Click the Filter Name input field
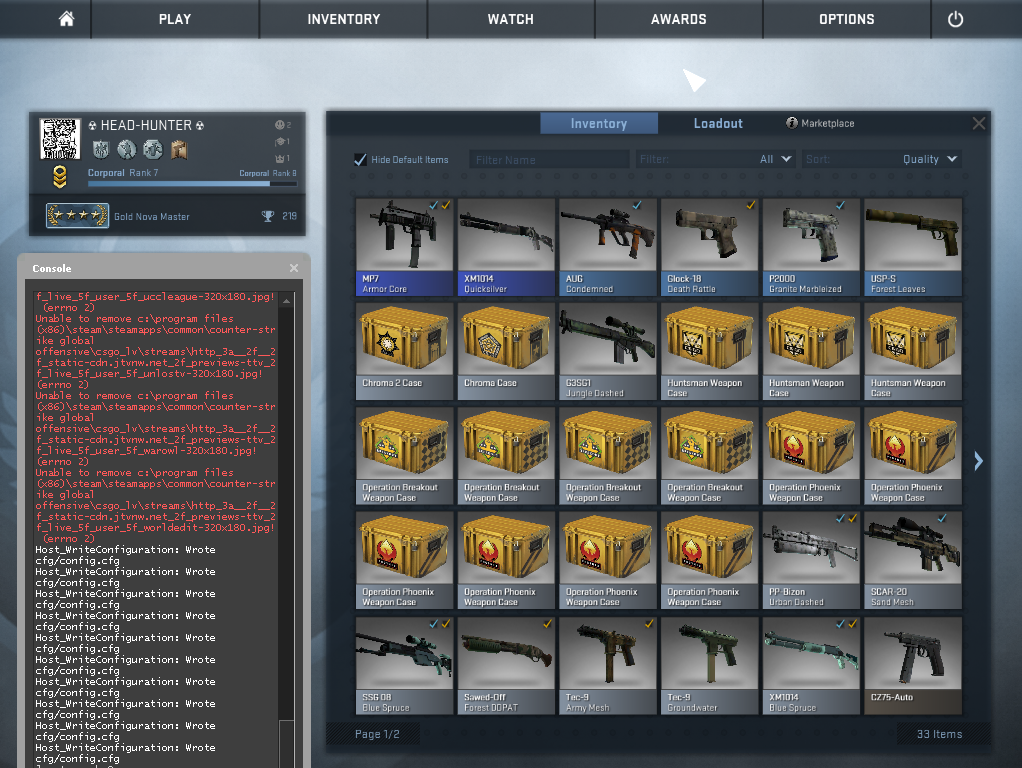The height and width of the screenshot is (768, 1022). [549, 160]
